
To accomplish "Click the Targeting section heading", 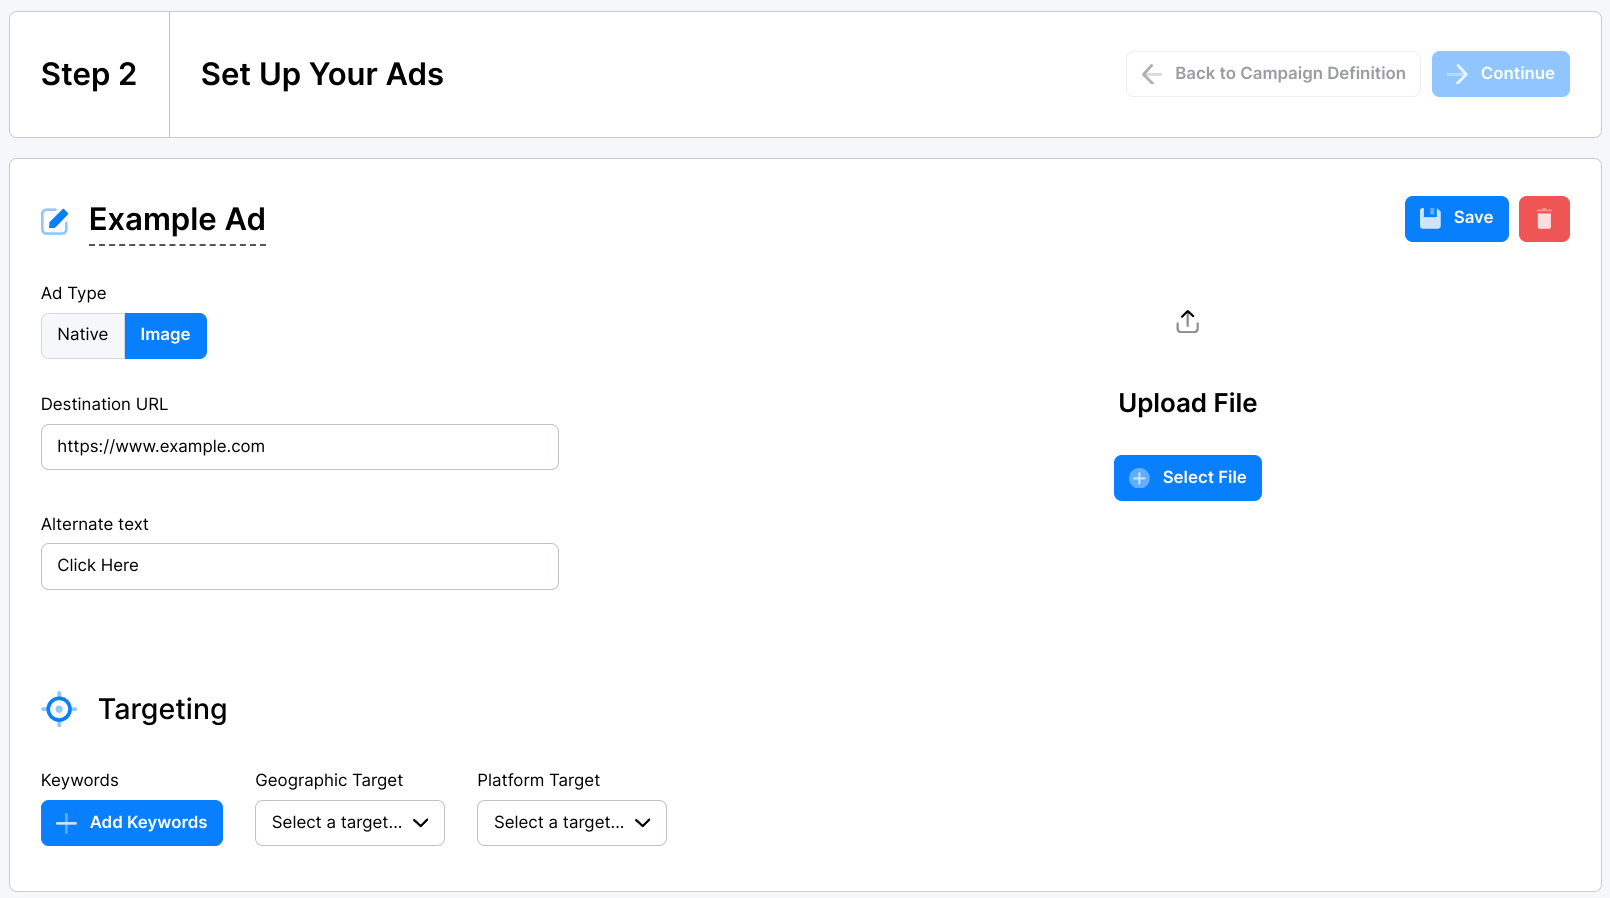I will tap(163, 709).
